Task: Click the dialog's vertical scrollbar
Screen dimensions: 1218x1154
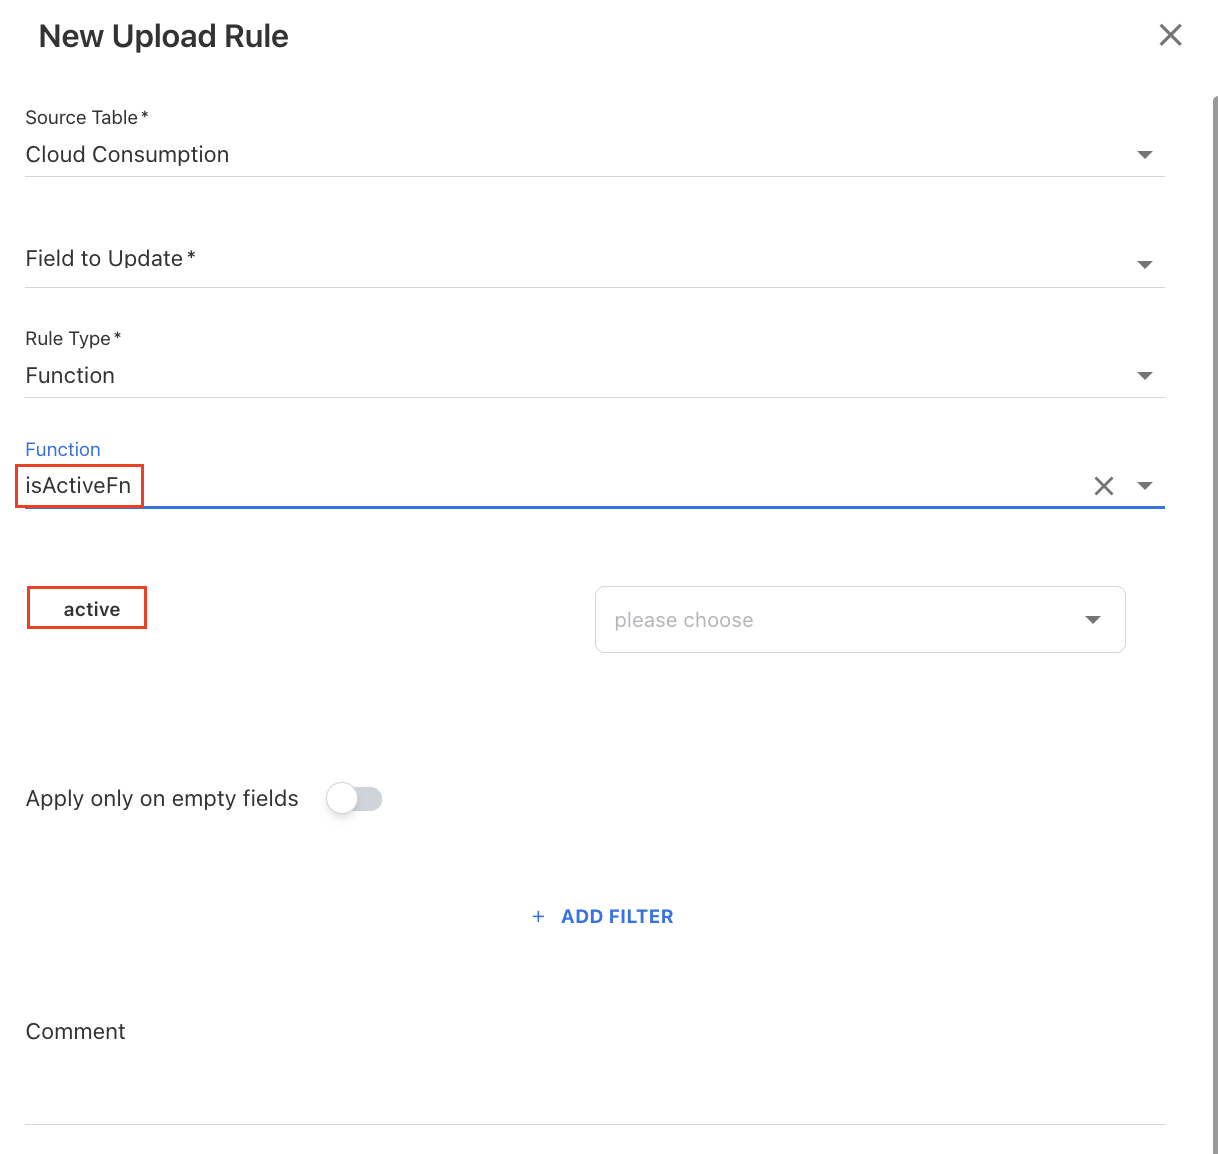Action: (x=1214, y=600)
